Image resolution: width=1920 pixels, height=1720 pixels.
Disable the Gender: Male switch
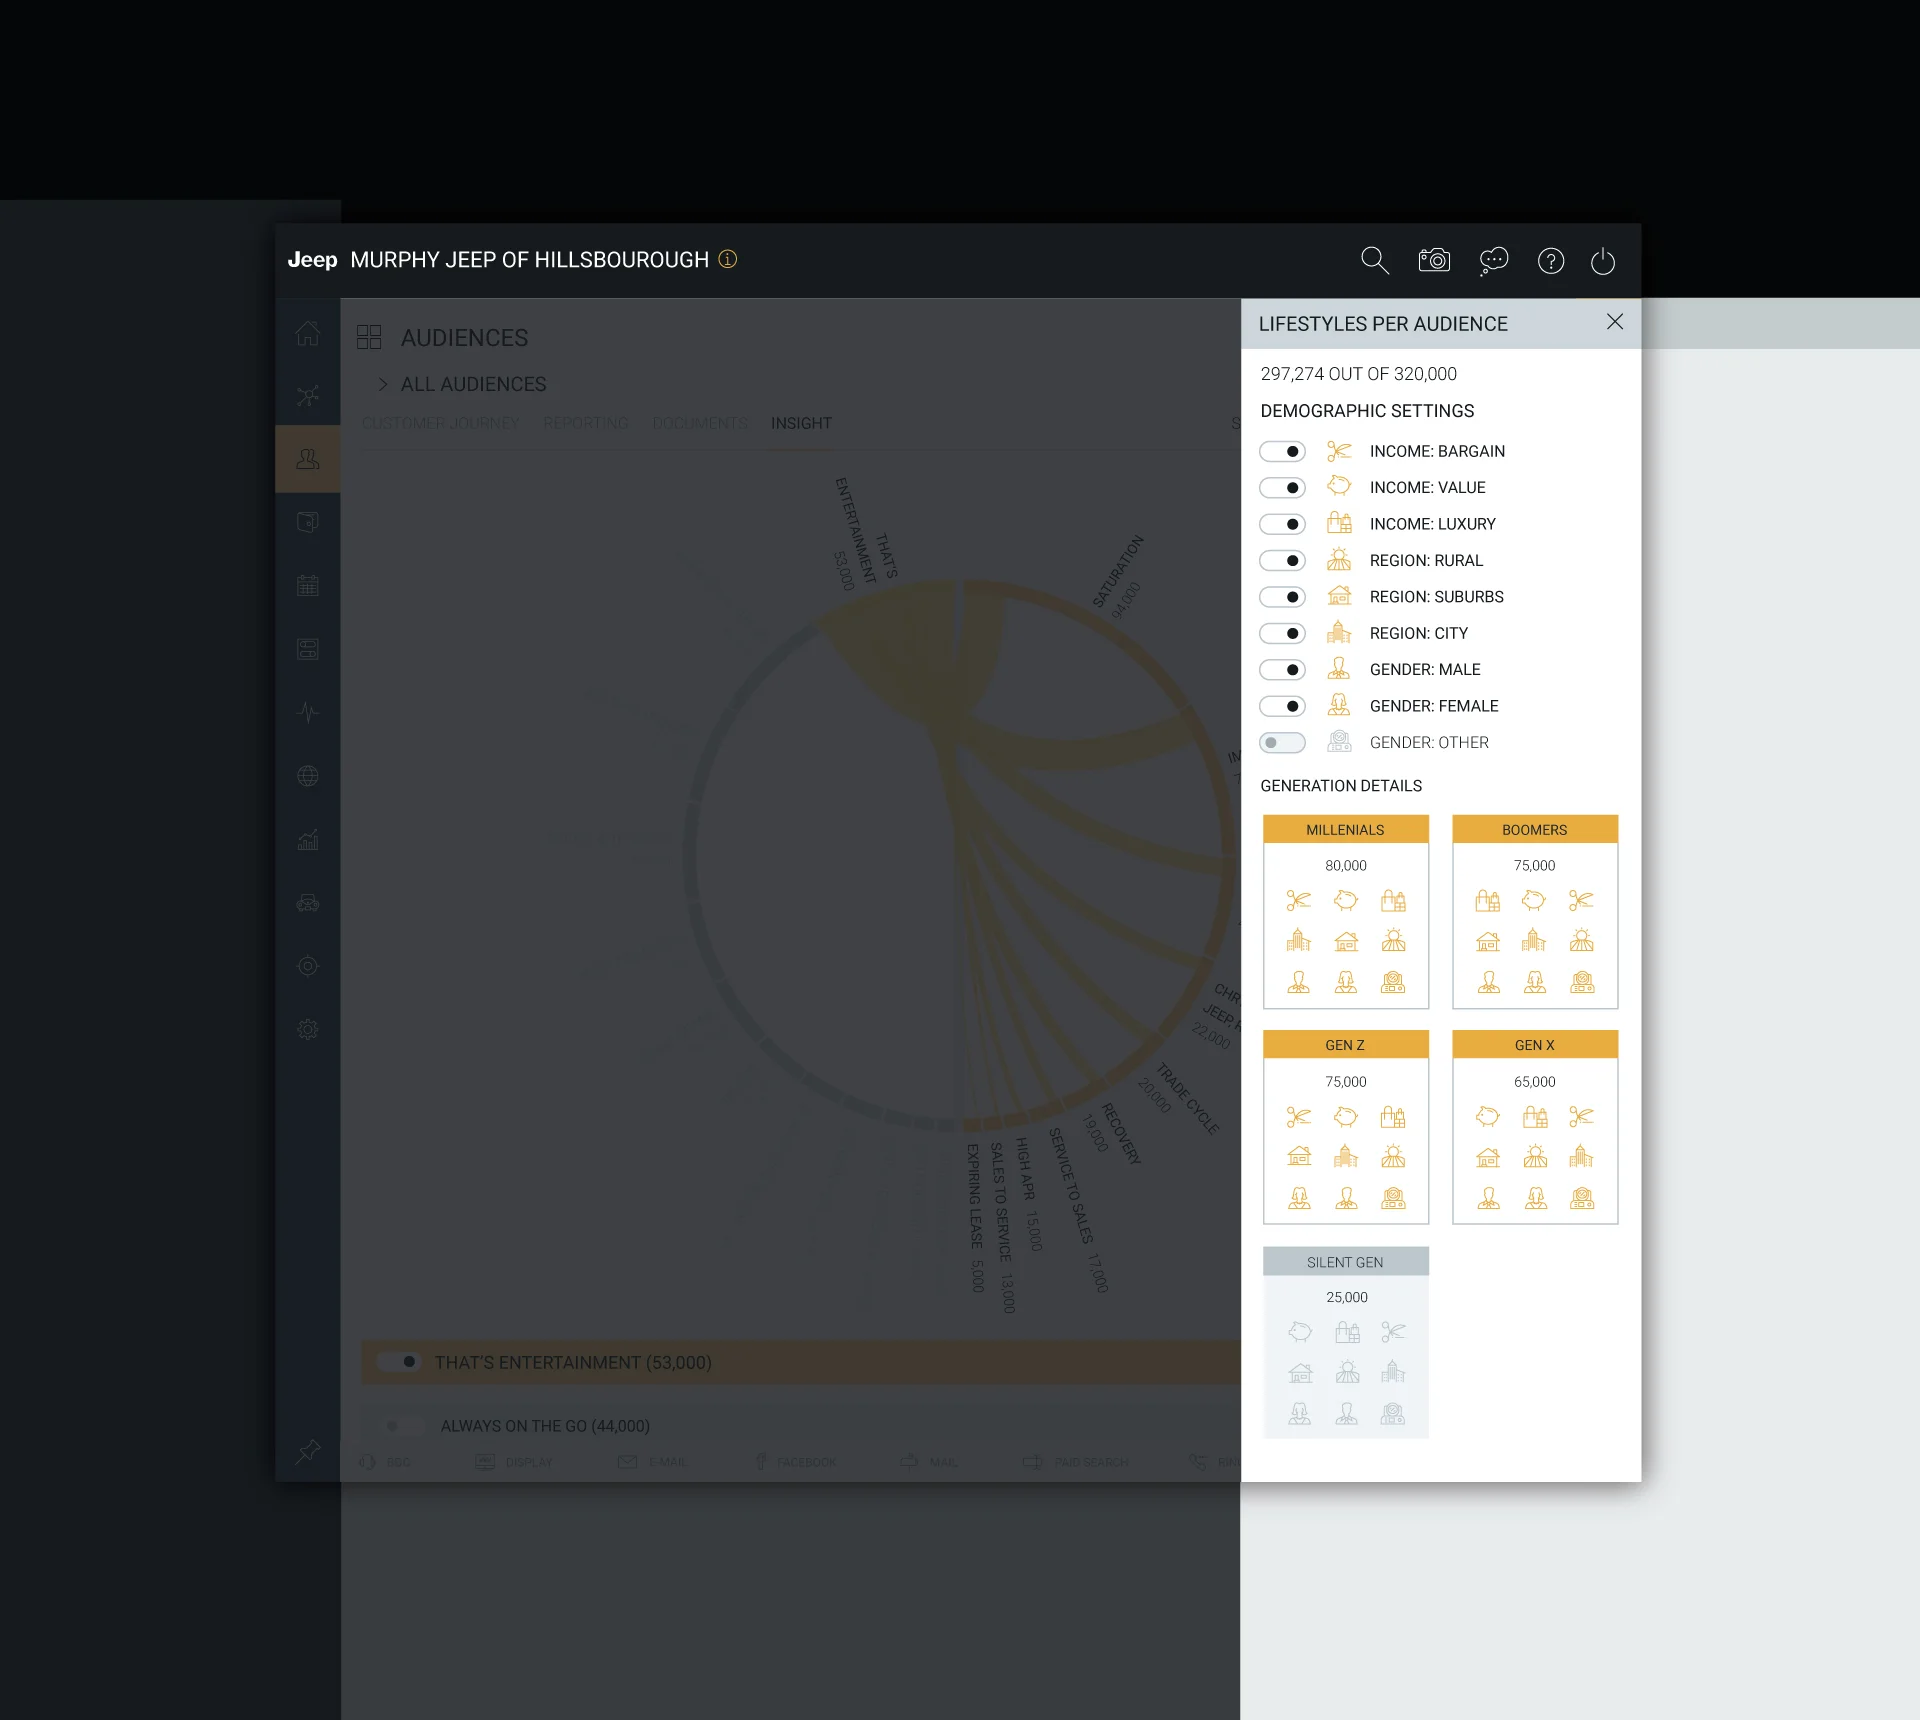[x=1282, y=670]
